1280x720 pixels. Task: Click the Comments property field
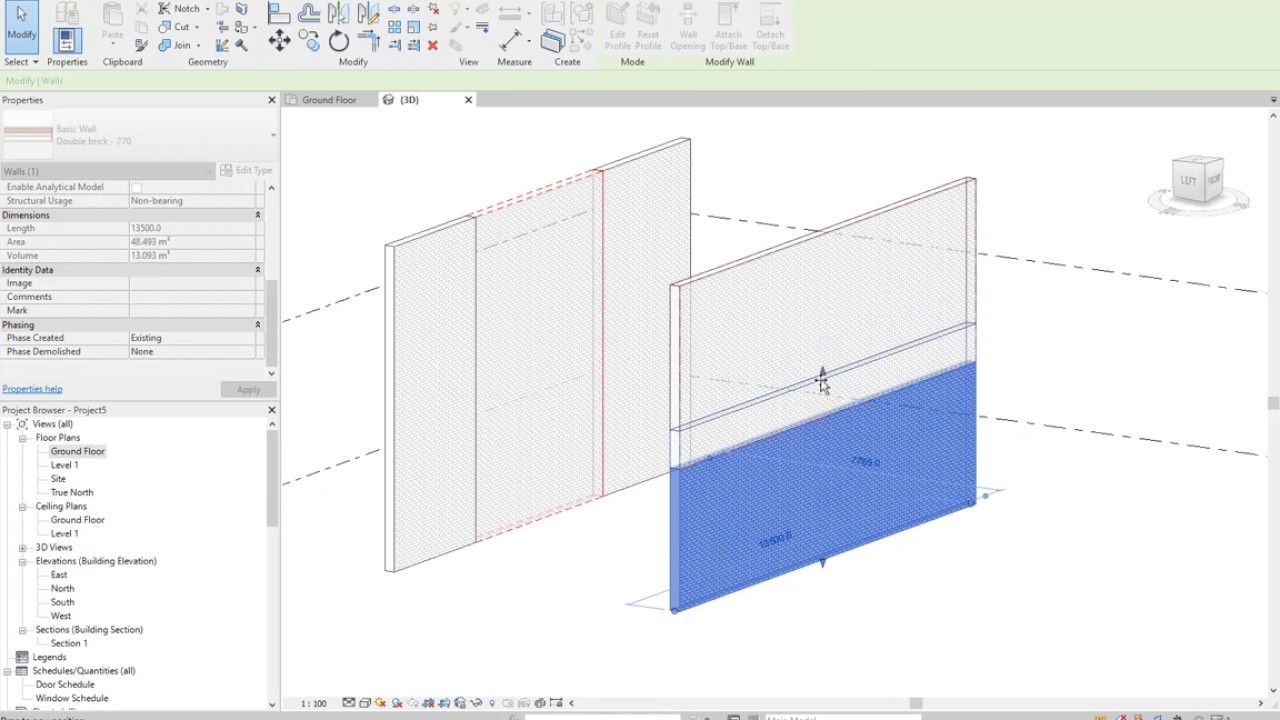pos(192,297)
